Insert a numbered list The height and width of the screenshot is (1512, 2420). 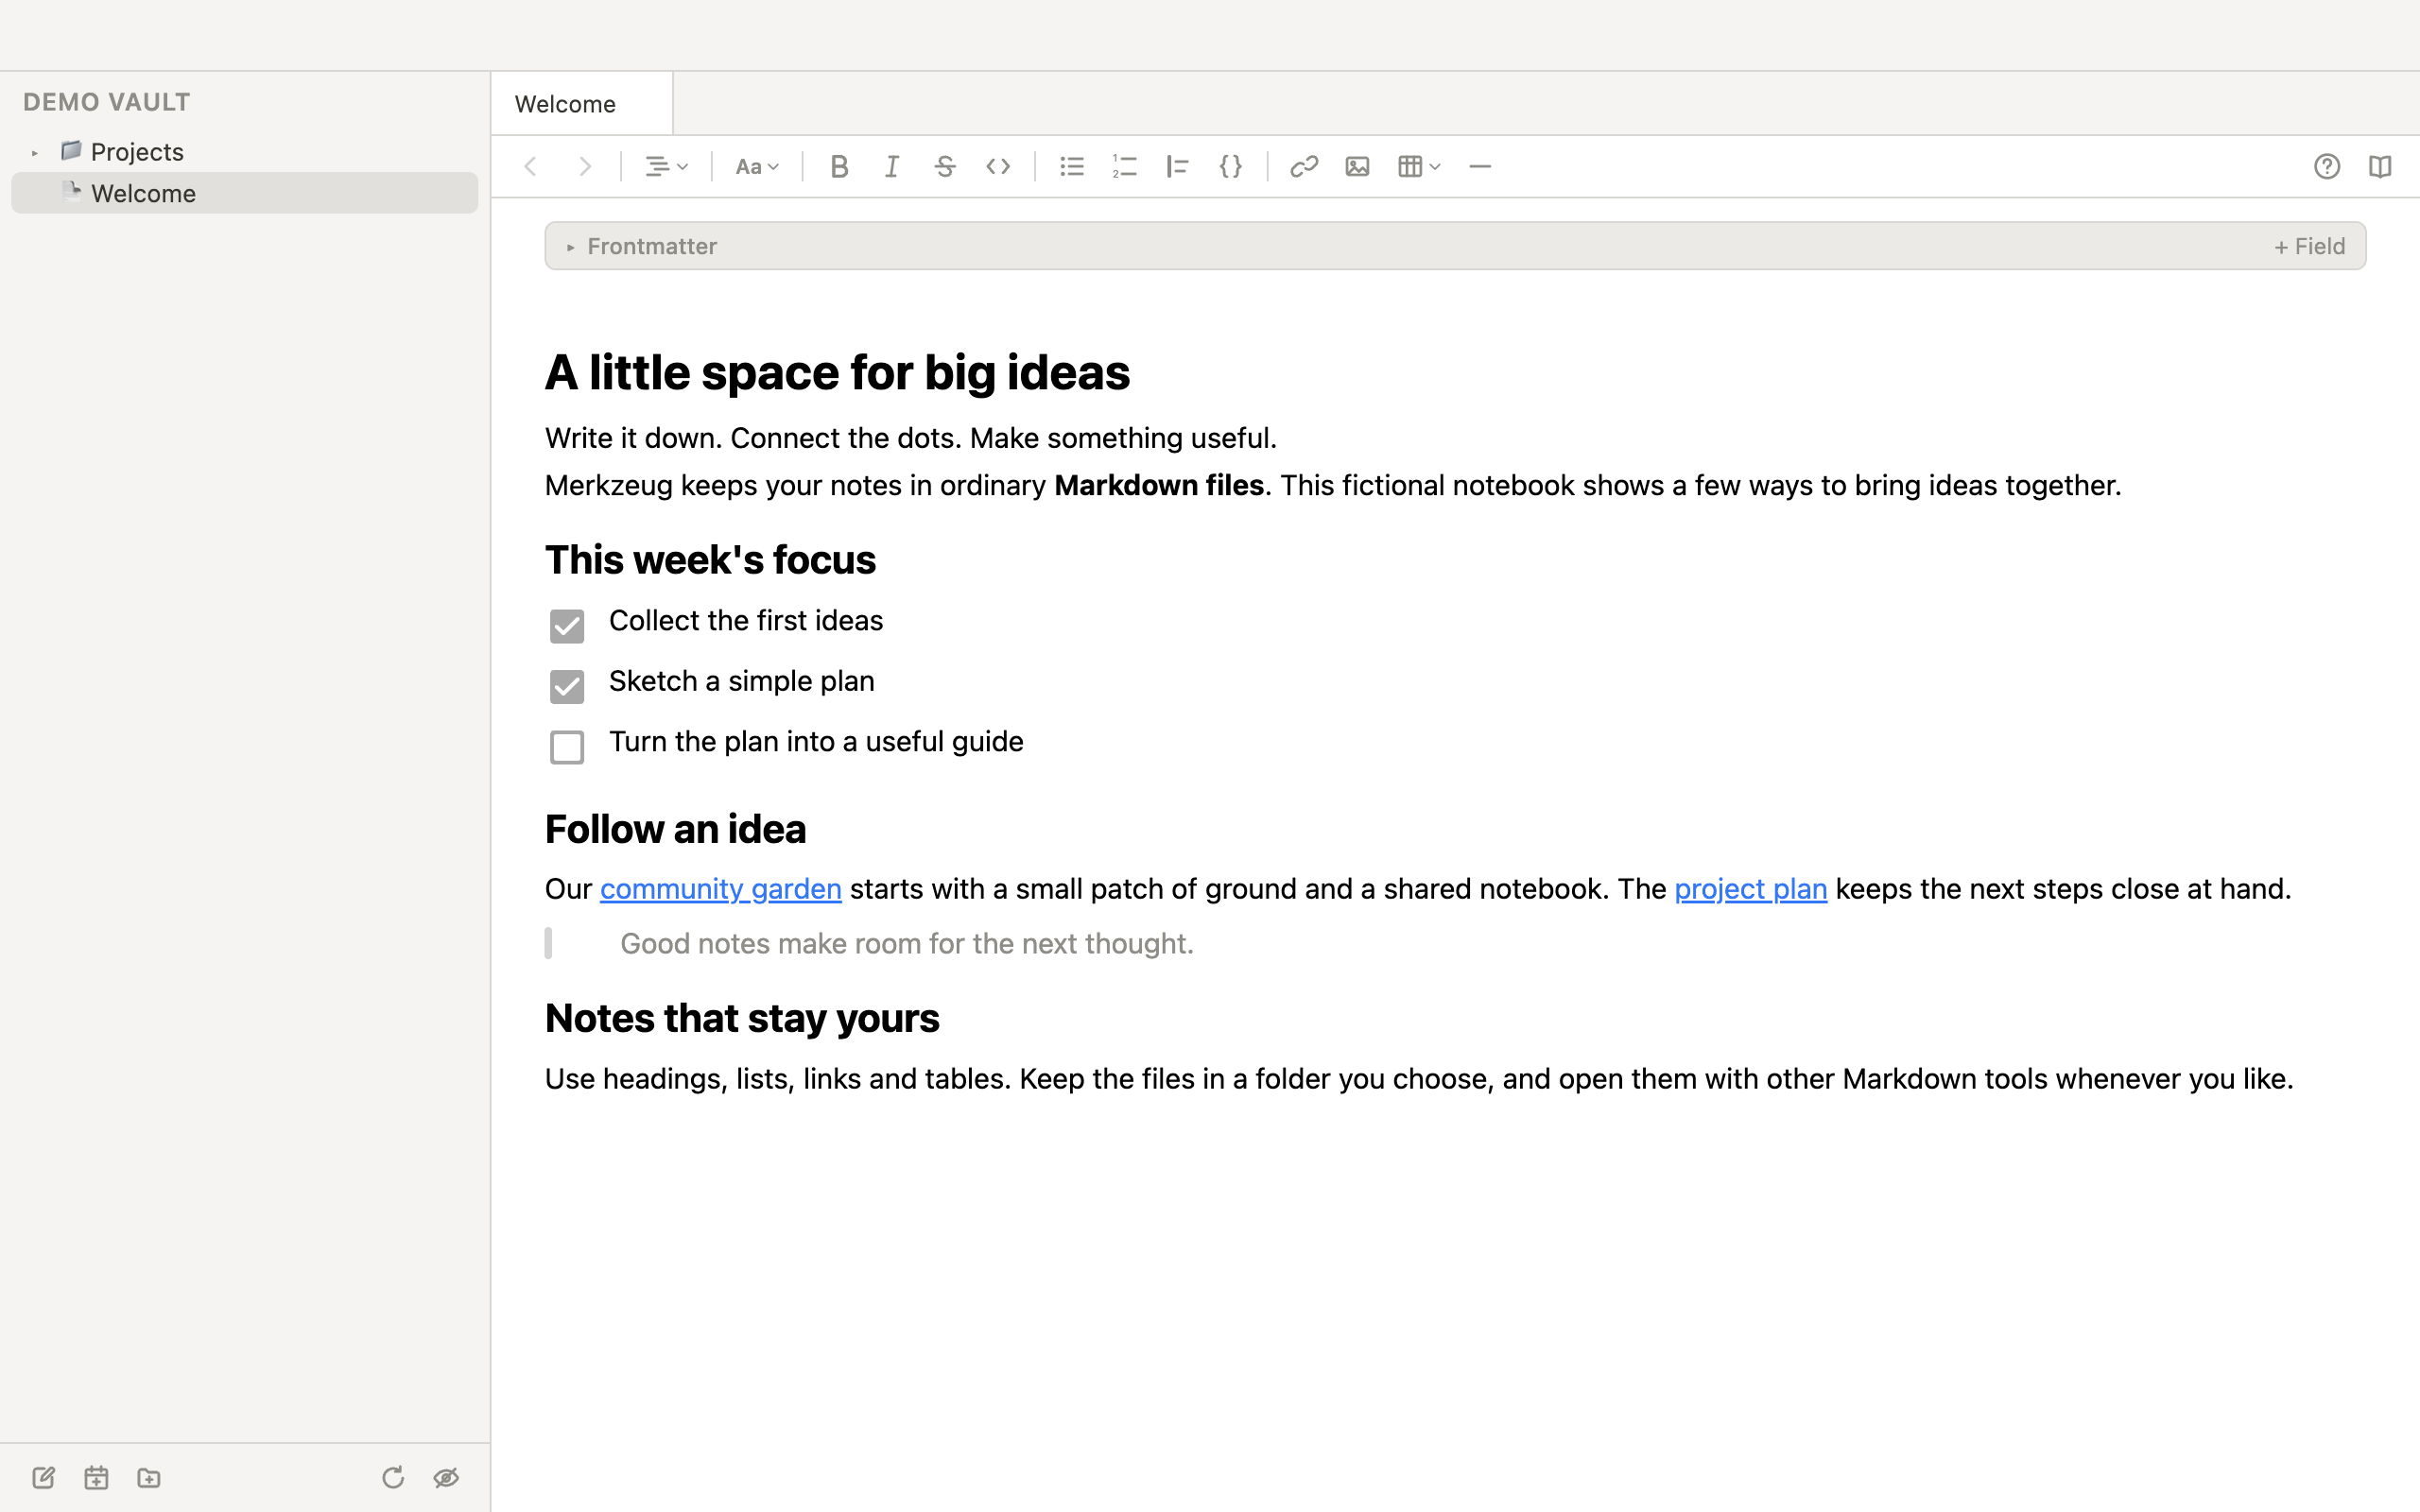click(1125, 166)
